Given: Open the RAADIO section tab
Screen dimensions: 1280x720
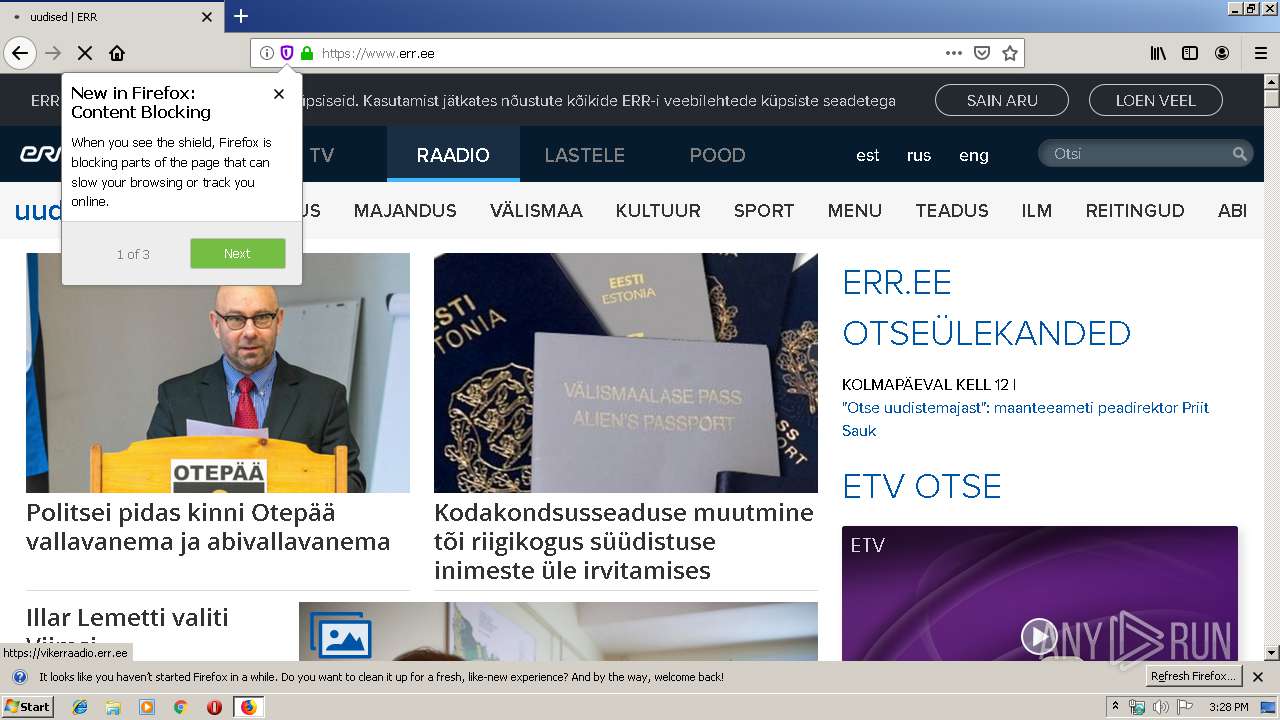Looking at the screenshot, I should pos(453,155).
